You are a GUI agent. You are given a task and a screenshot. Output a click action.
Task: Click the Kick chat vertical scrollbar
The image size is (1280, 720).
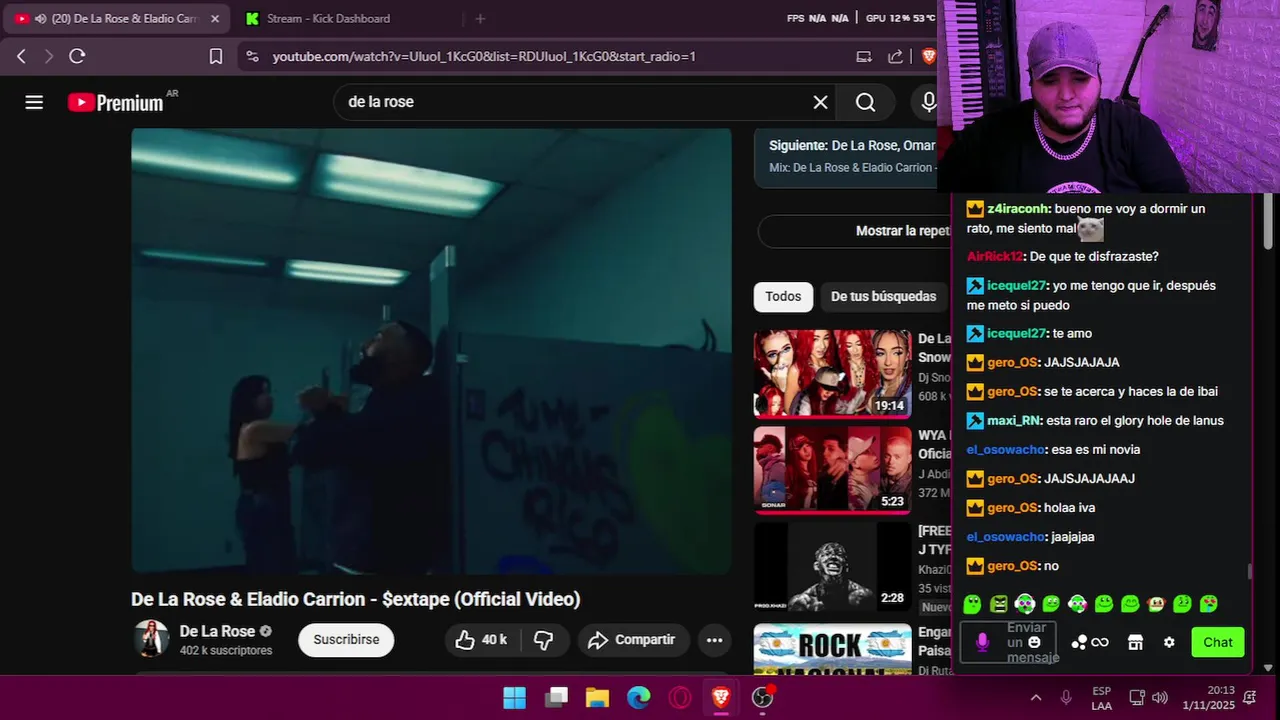[x=1249, y=572]
